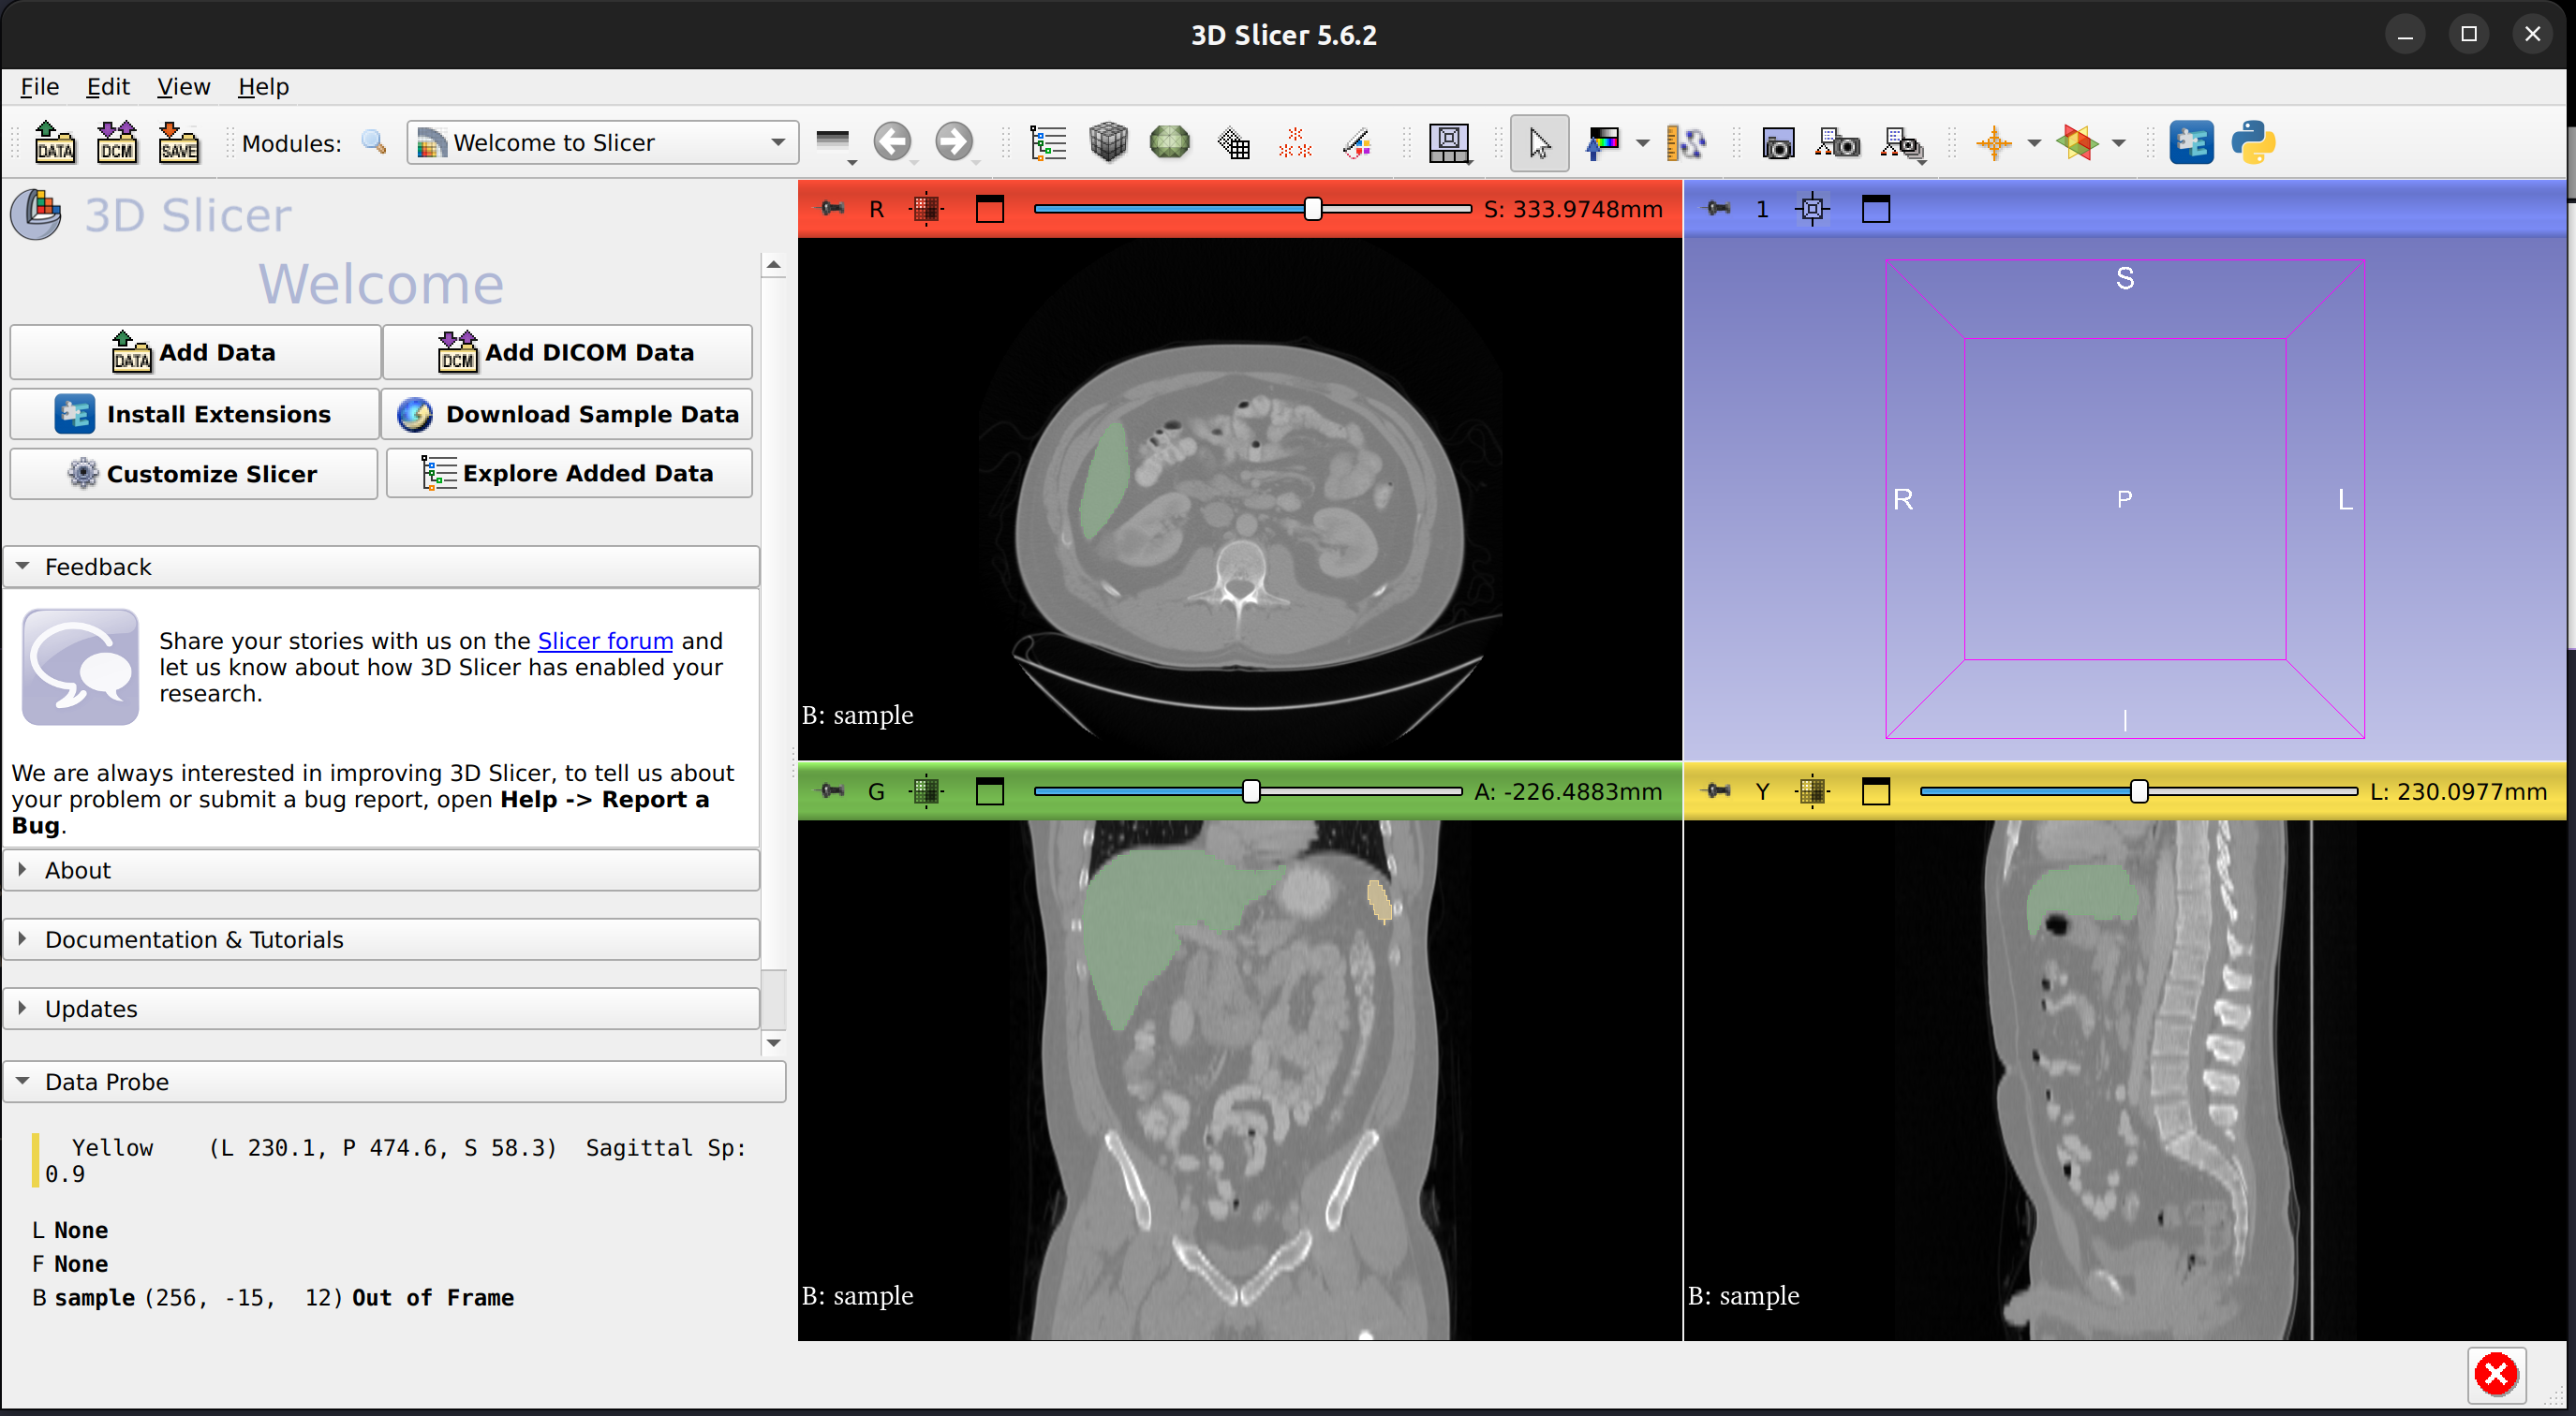Select the pointer mouse mode arrow
The image size is (2576, 1416).
(1539, 143)
